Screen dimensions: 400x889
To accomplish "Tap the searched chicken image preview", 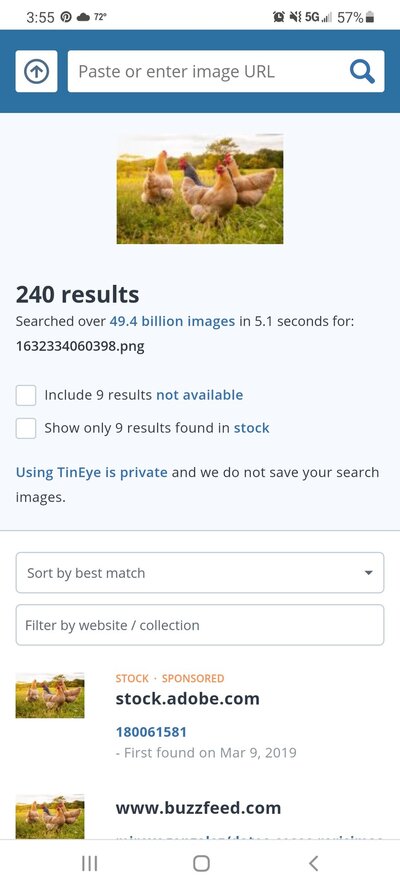I will pos(200,189).
